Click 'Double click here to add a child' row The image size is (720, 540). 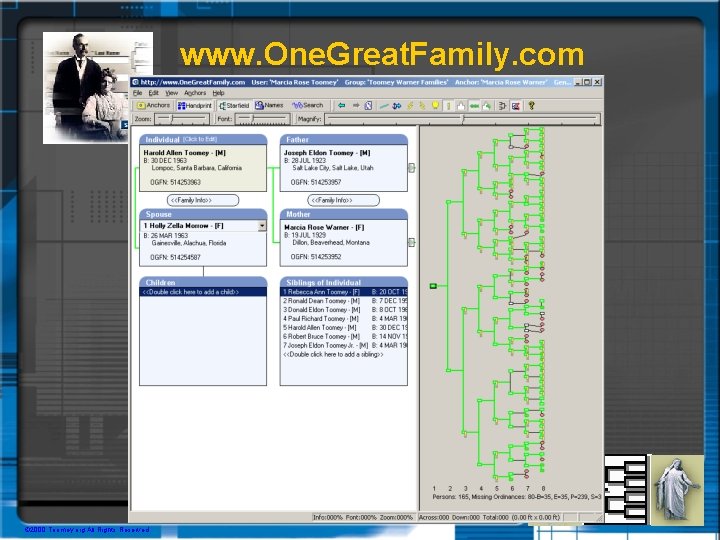tap(203, 292)
